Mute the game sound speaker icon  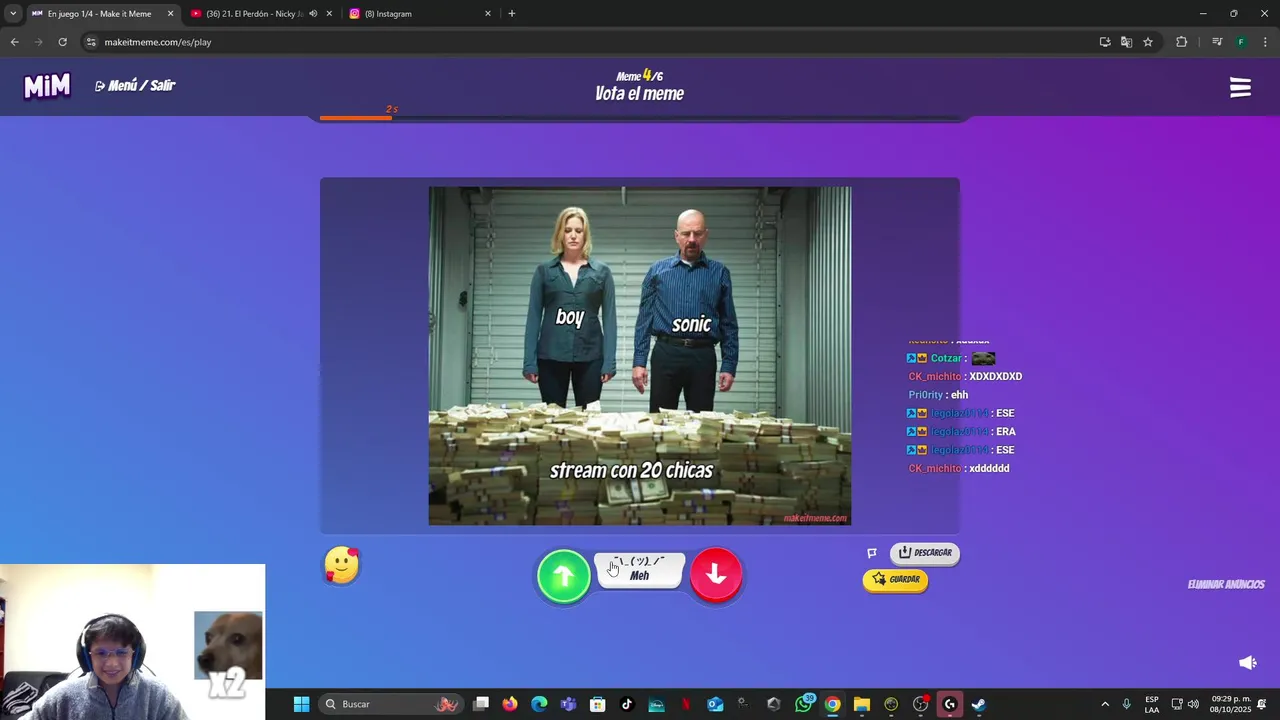[1247, 662]
